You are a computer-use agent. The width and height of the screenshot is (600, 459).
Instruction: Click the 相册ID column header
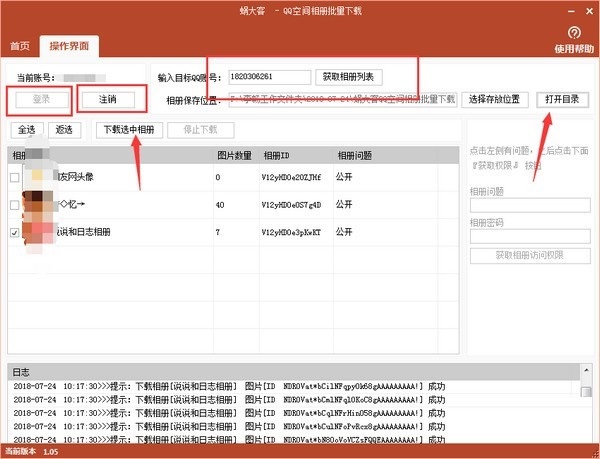277,156
